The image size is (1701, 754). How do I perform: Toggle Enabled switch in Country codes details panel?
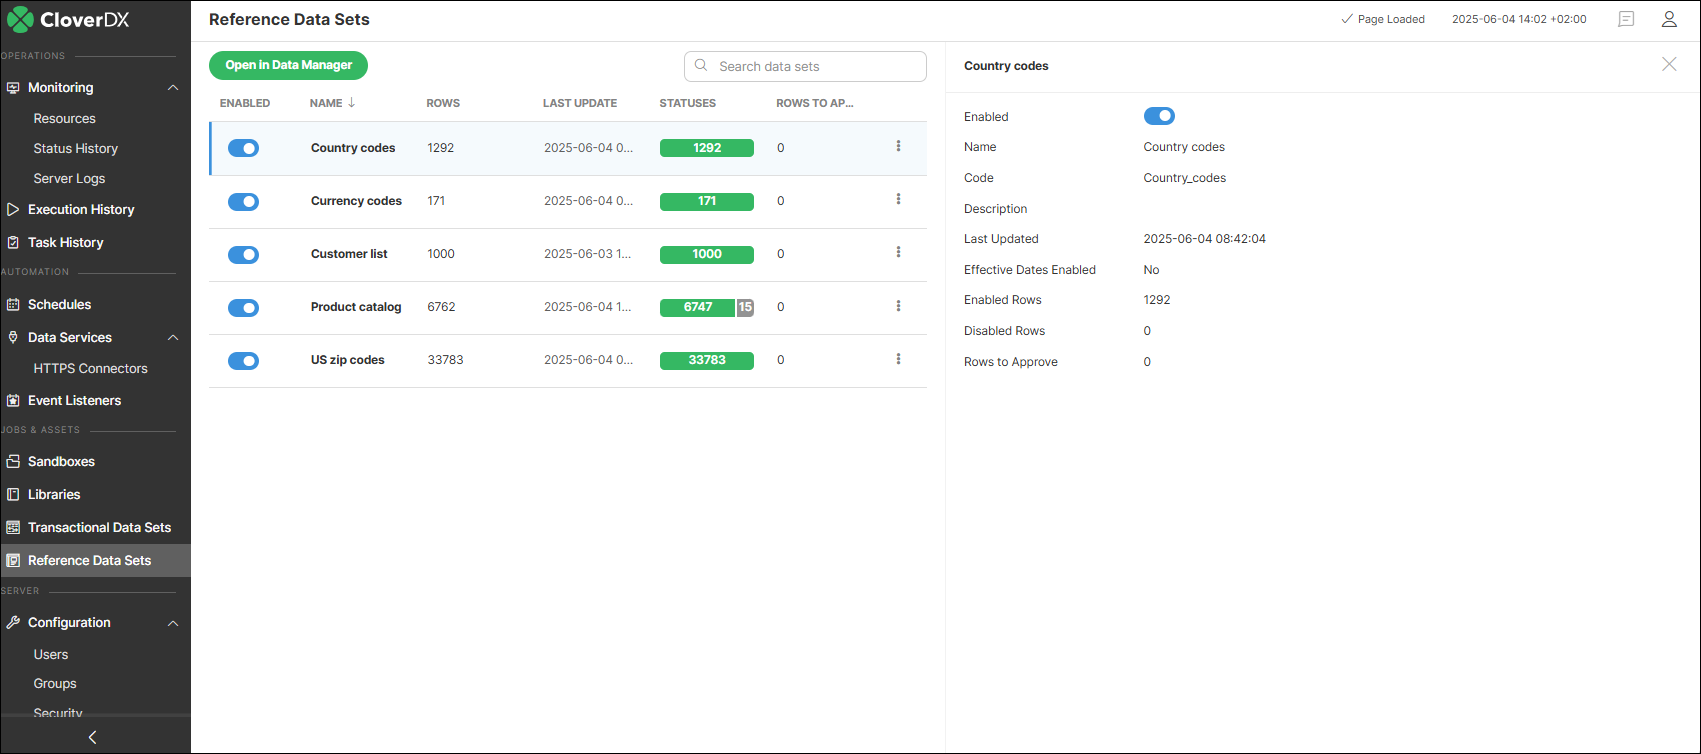1159,116
